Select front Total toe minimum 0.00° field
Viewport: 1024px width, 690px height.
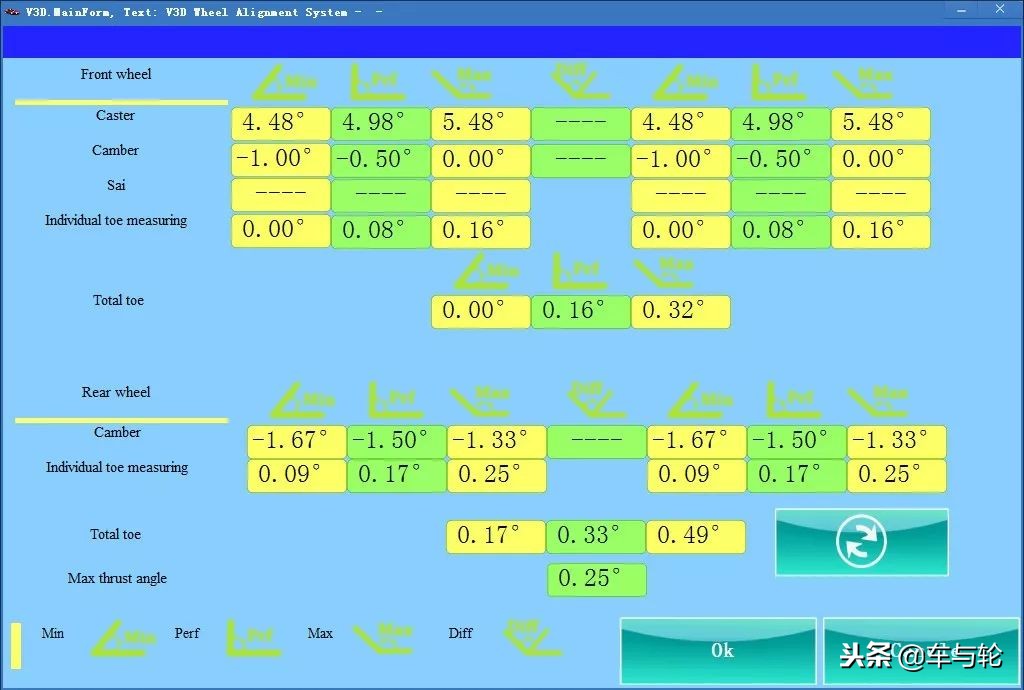coord(481,311)
